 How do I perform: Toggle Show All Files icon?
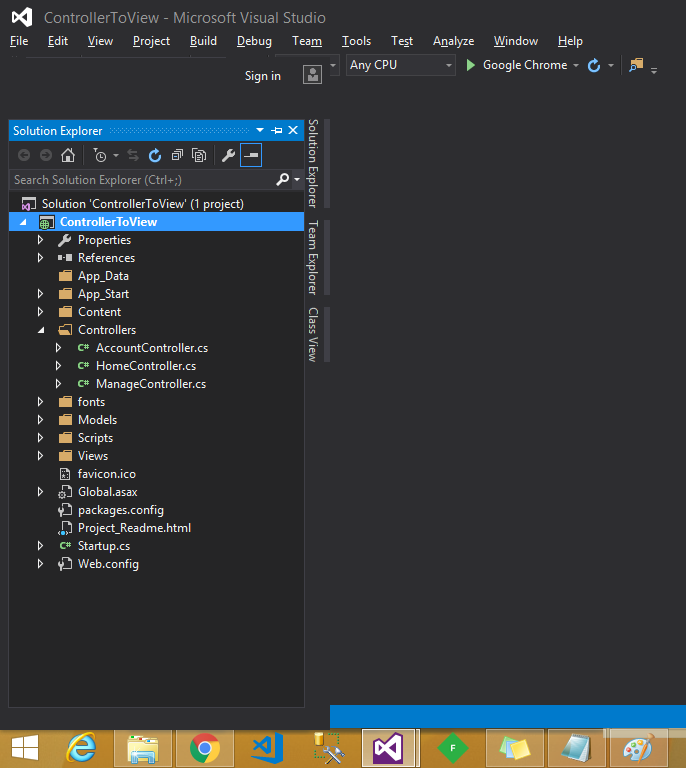click(x=199, y=156)
